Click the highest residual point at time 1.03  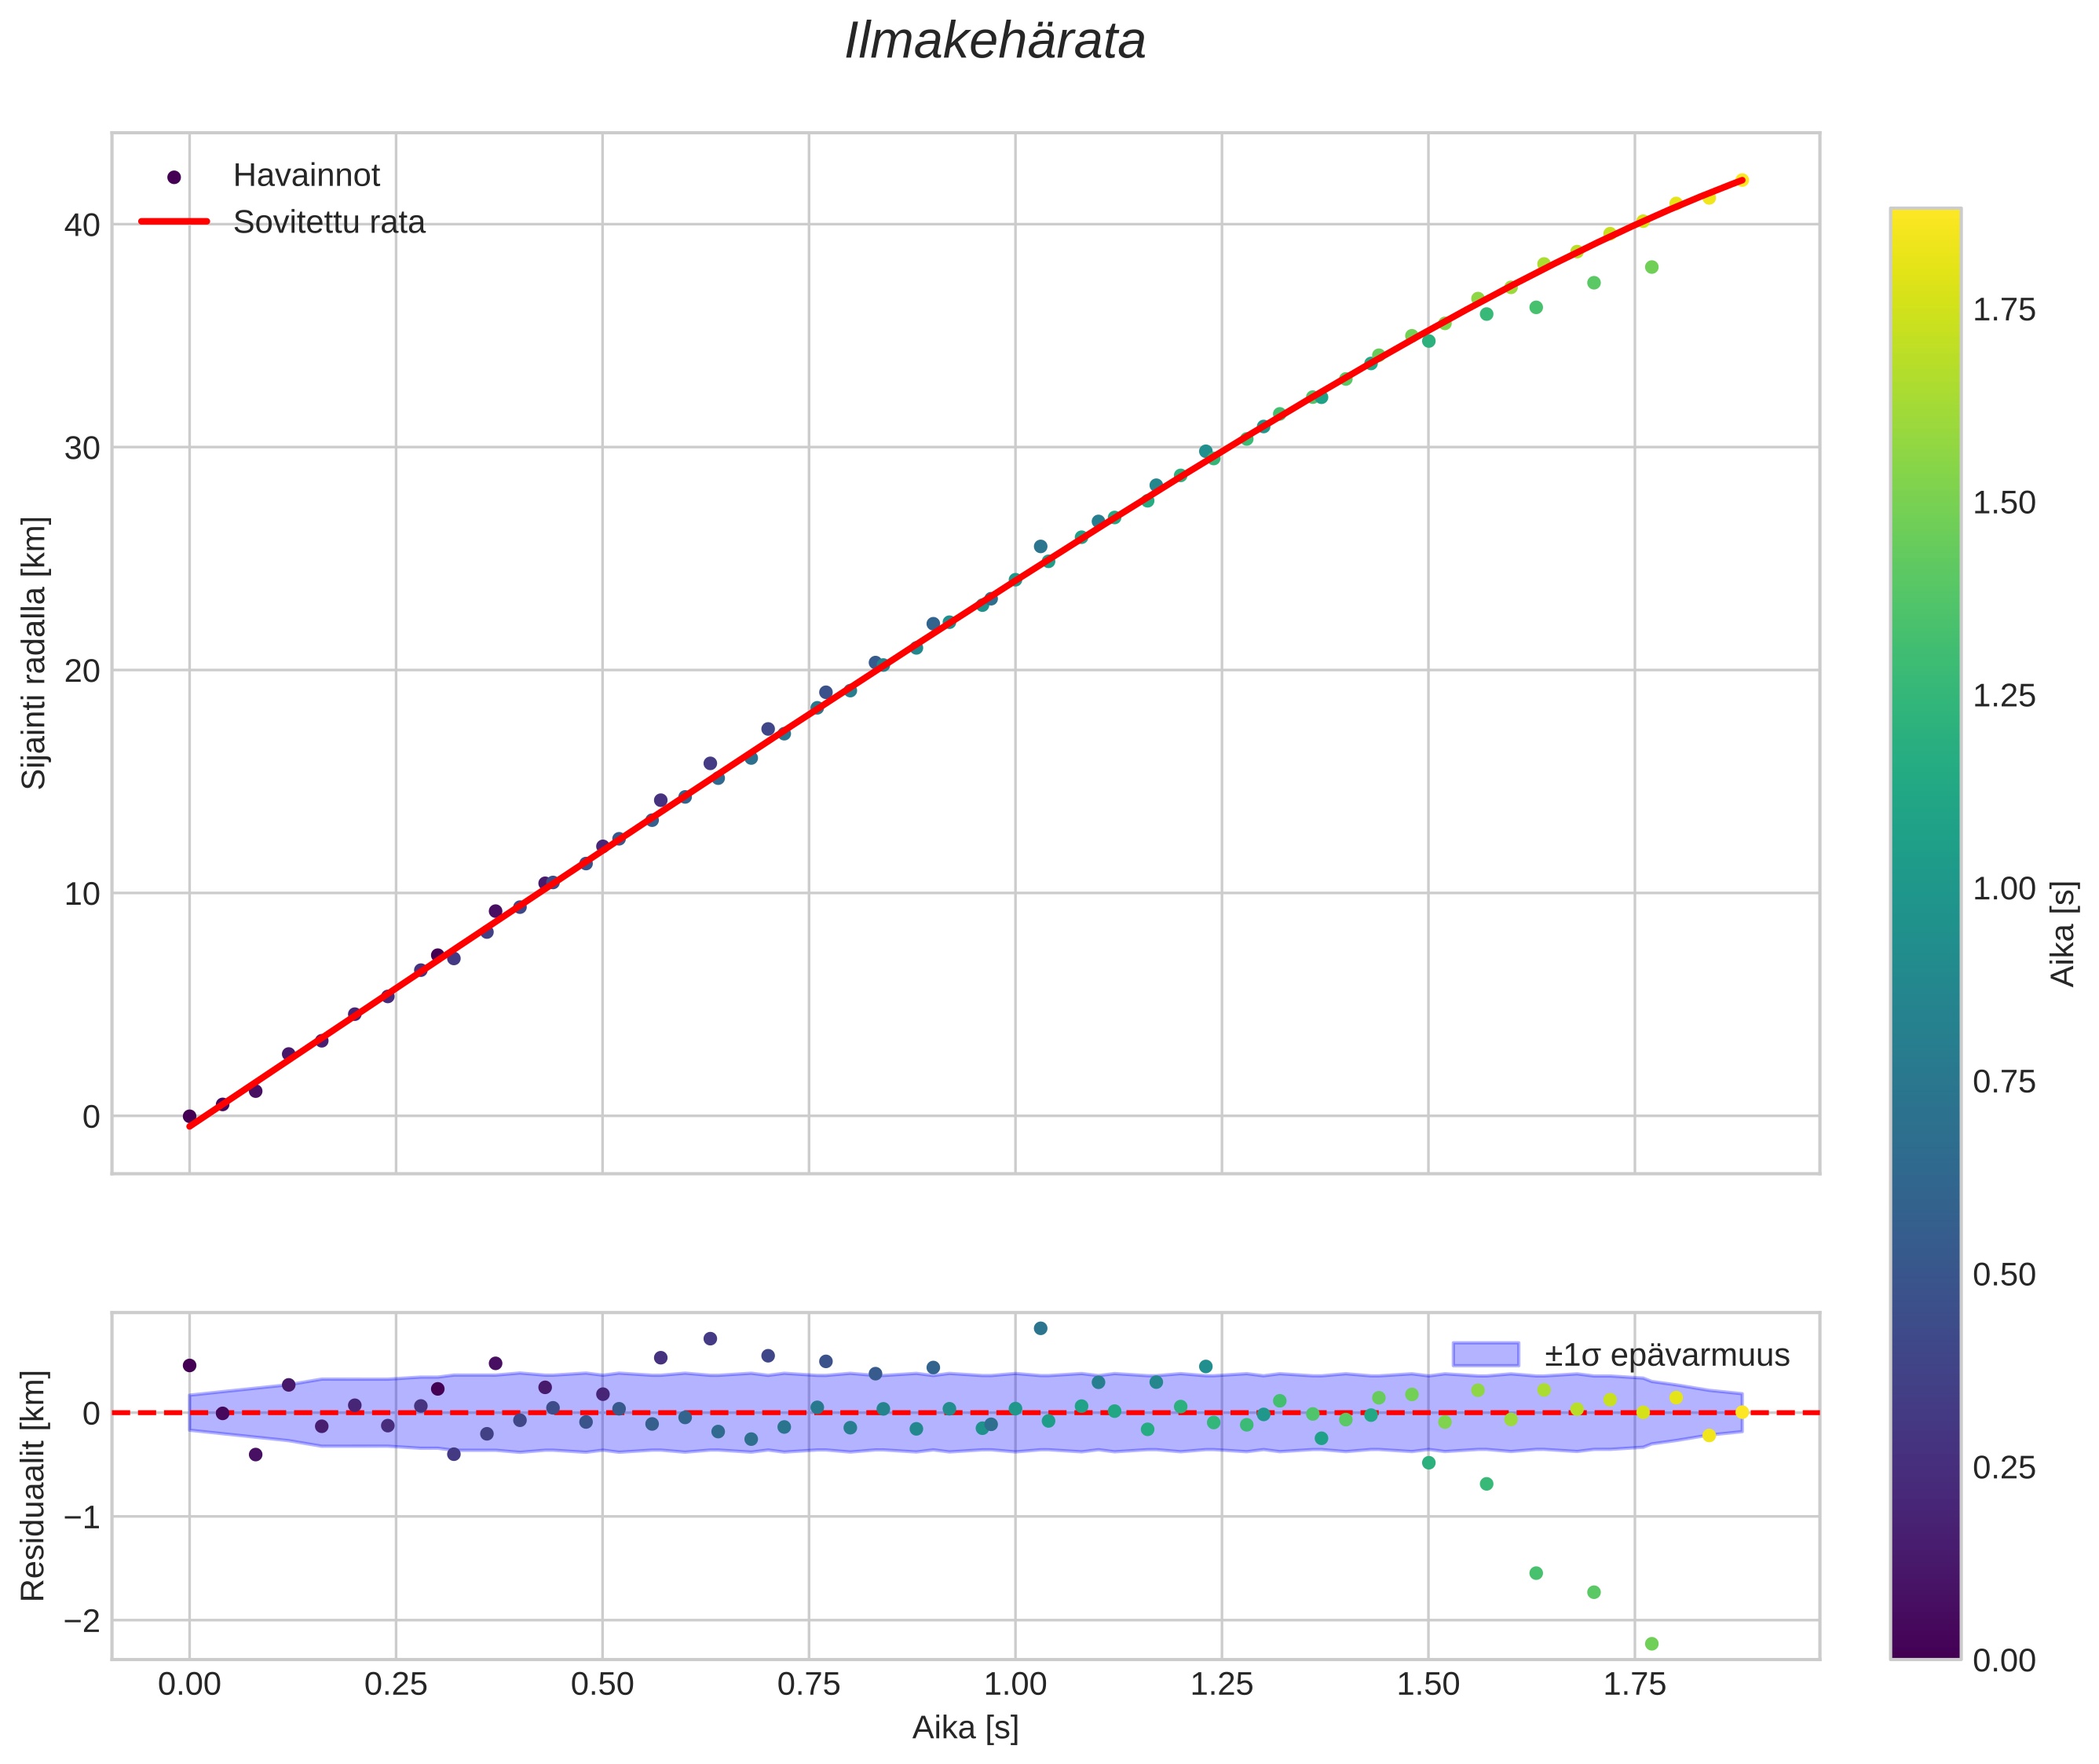[1040, 1328]
